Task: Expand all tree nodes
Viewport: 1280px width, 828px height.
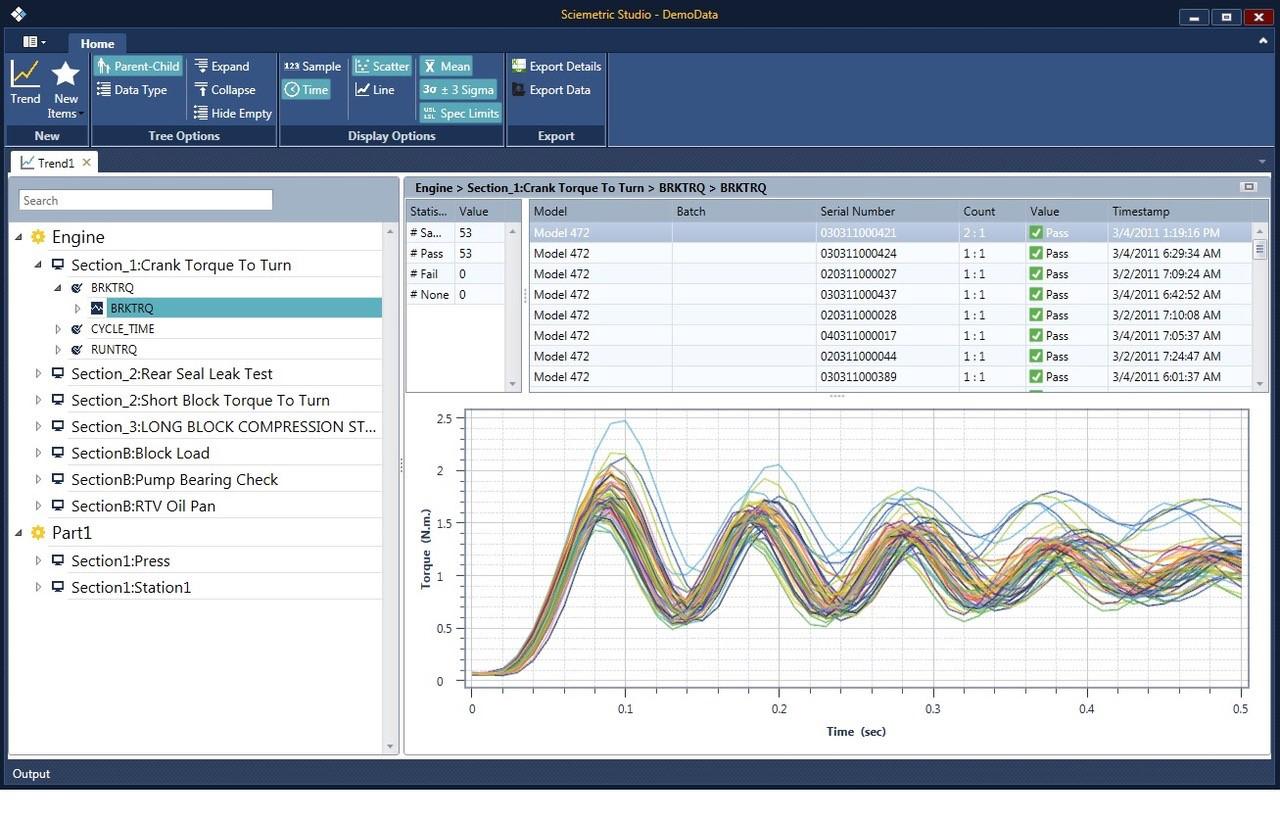Action: (x=221, y=66)
